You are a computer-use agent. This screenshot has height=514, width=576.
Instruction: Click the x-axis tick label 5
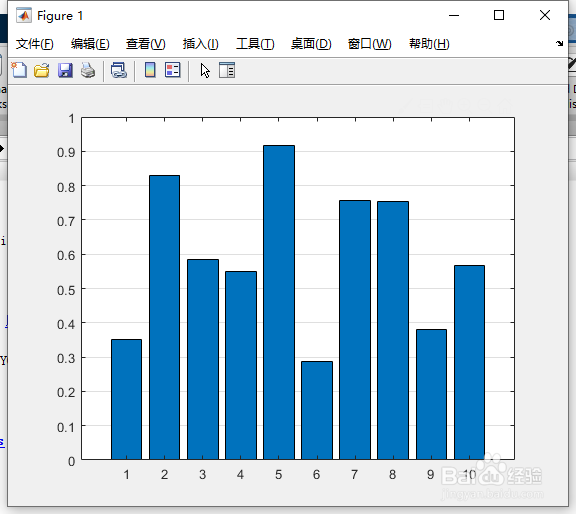point(278,475)
